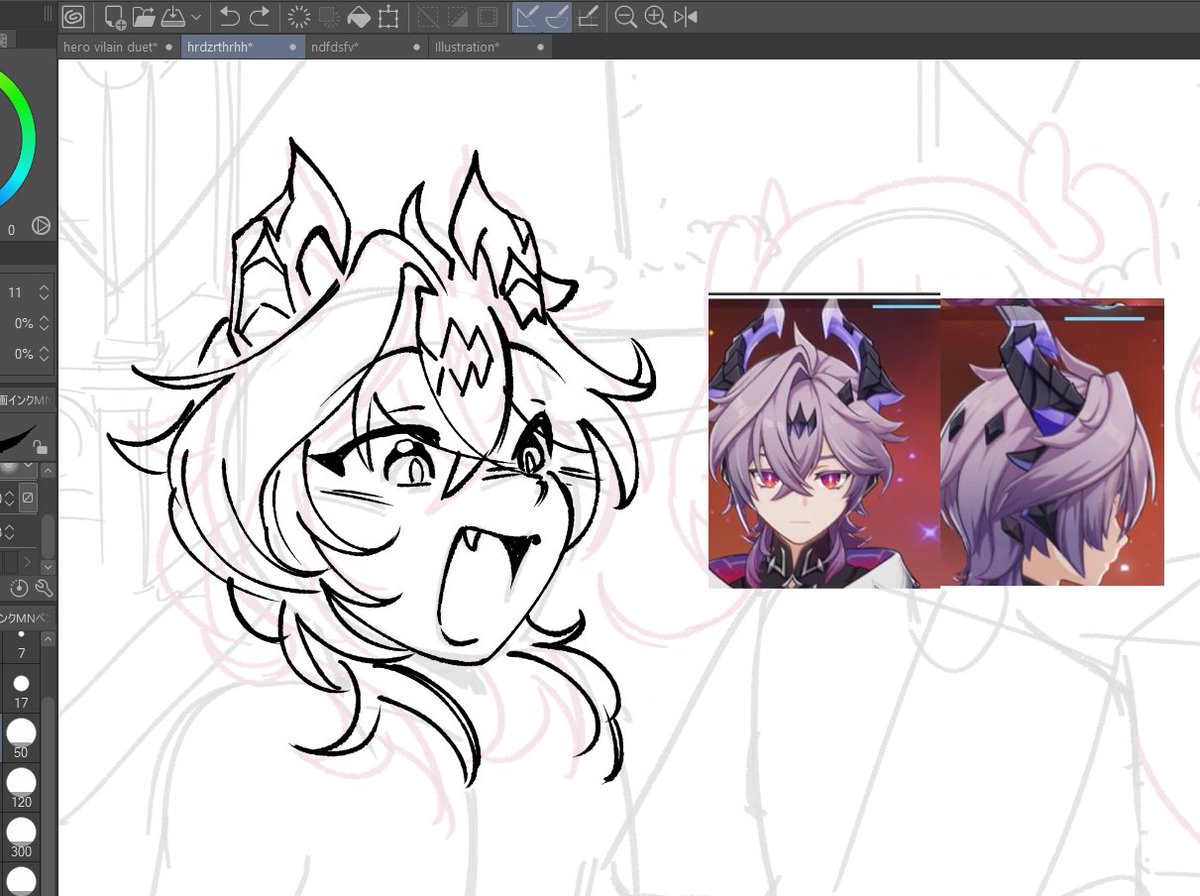Viewport: 1200px width, 896px height.
Task: Toggle the slashed-square property button
Action: click(x=28, y=496)
